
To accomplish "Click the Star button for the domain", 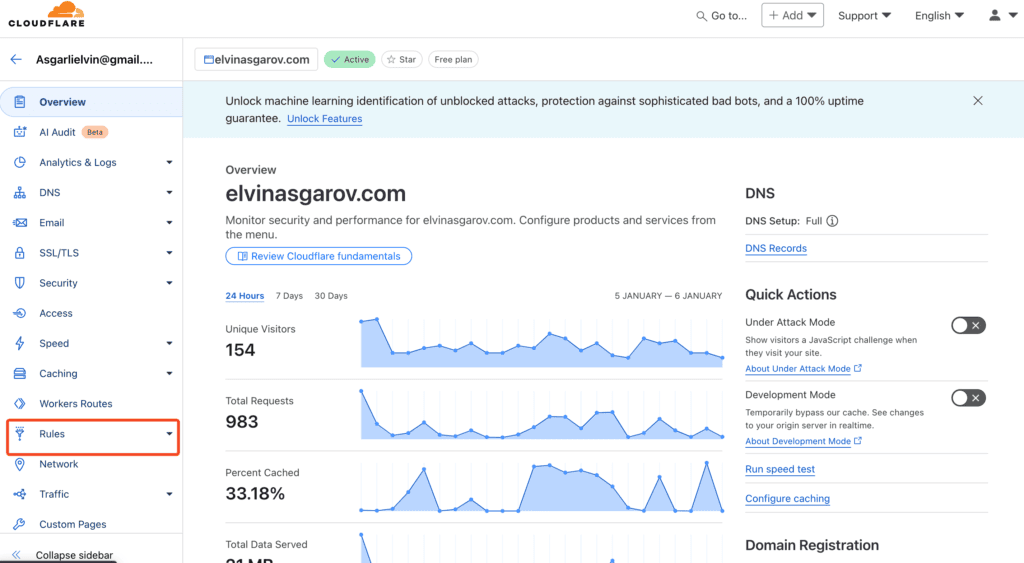I will pyautogui.click(x=402, y=59).
